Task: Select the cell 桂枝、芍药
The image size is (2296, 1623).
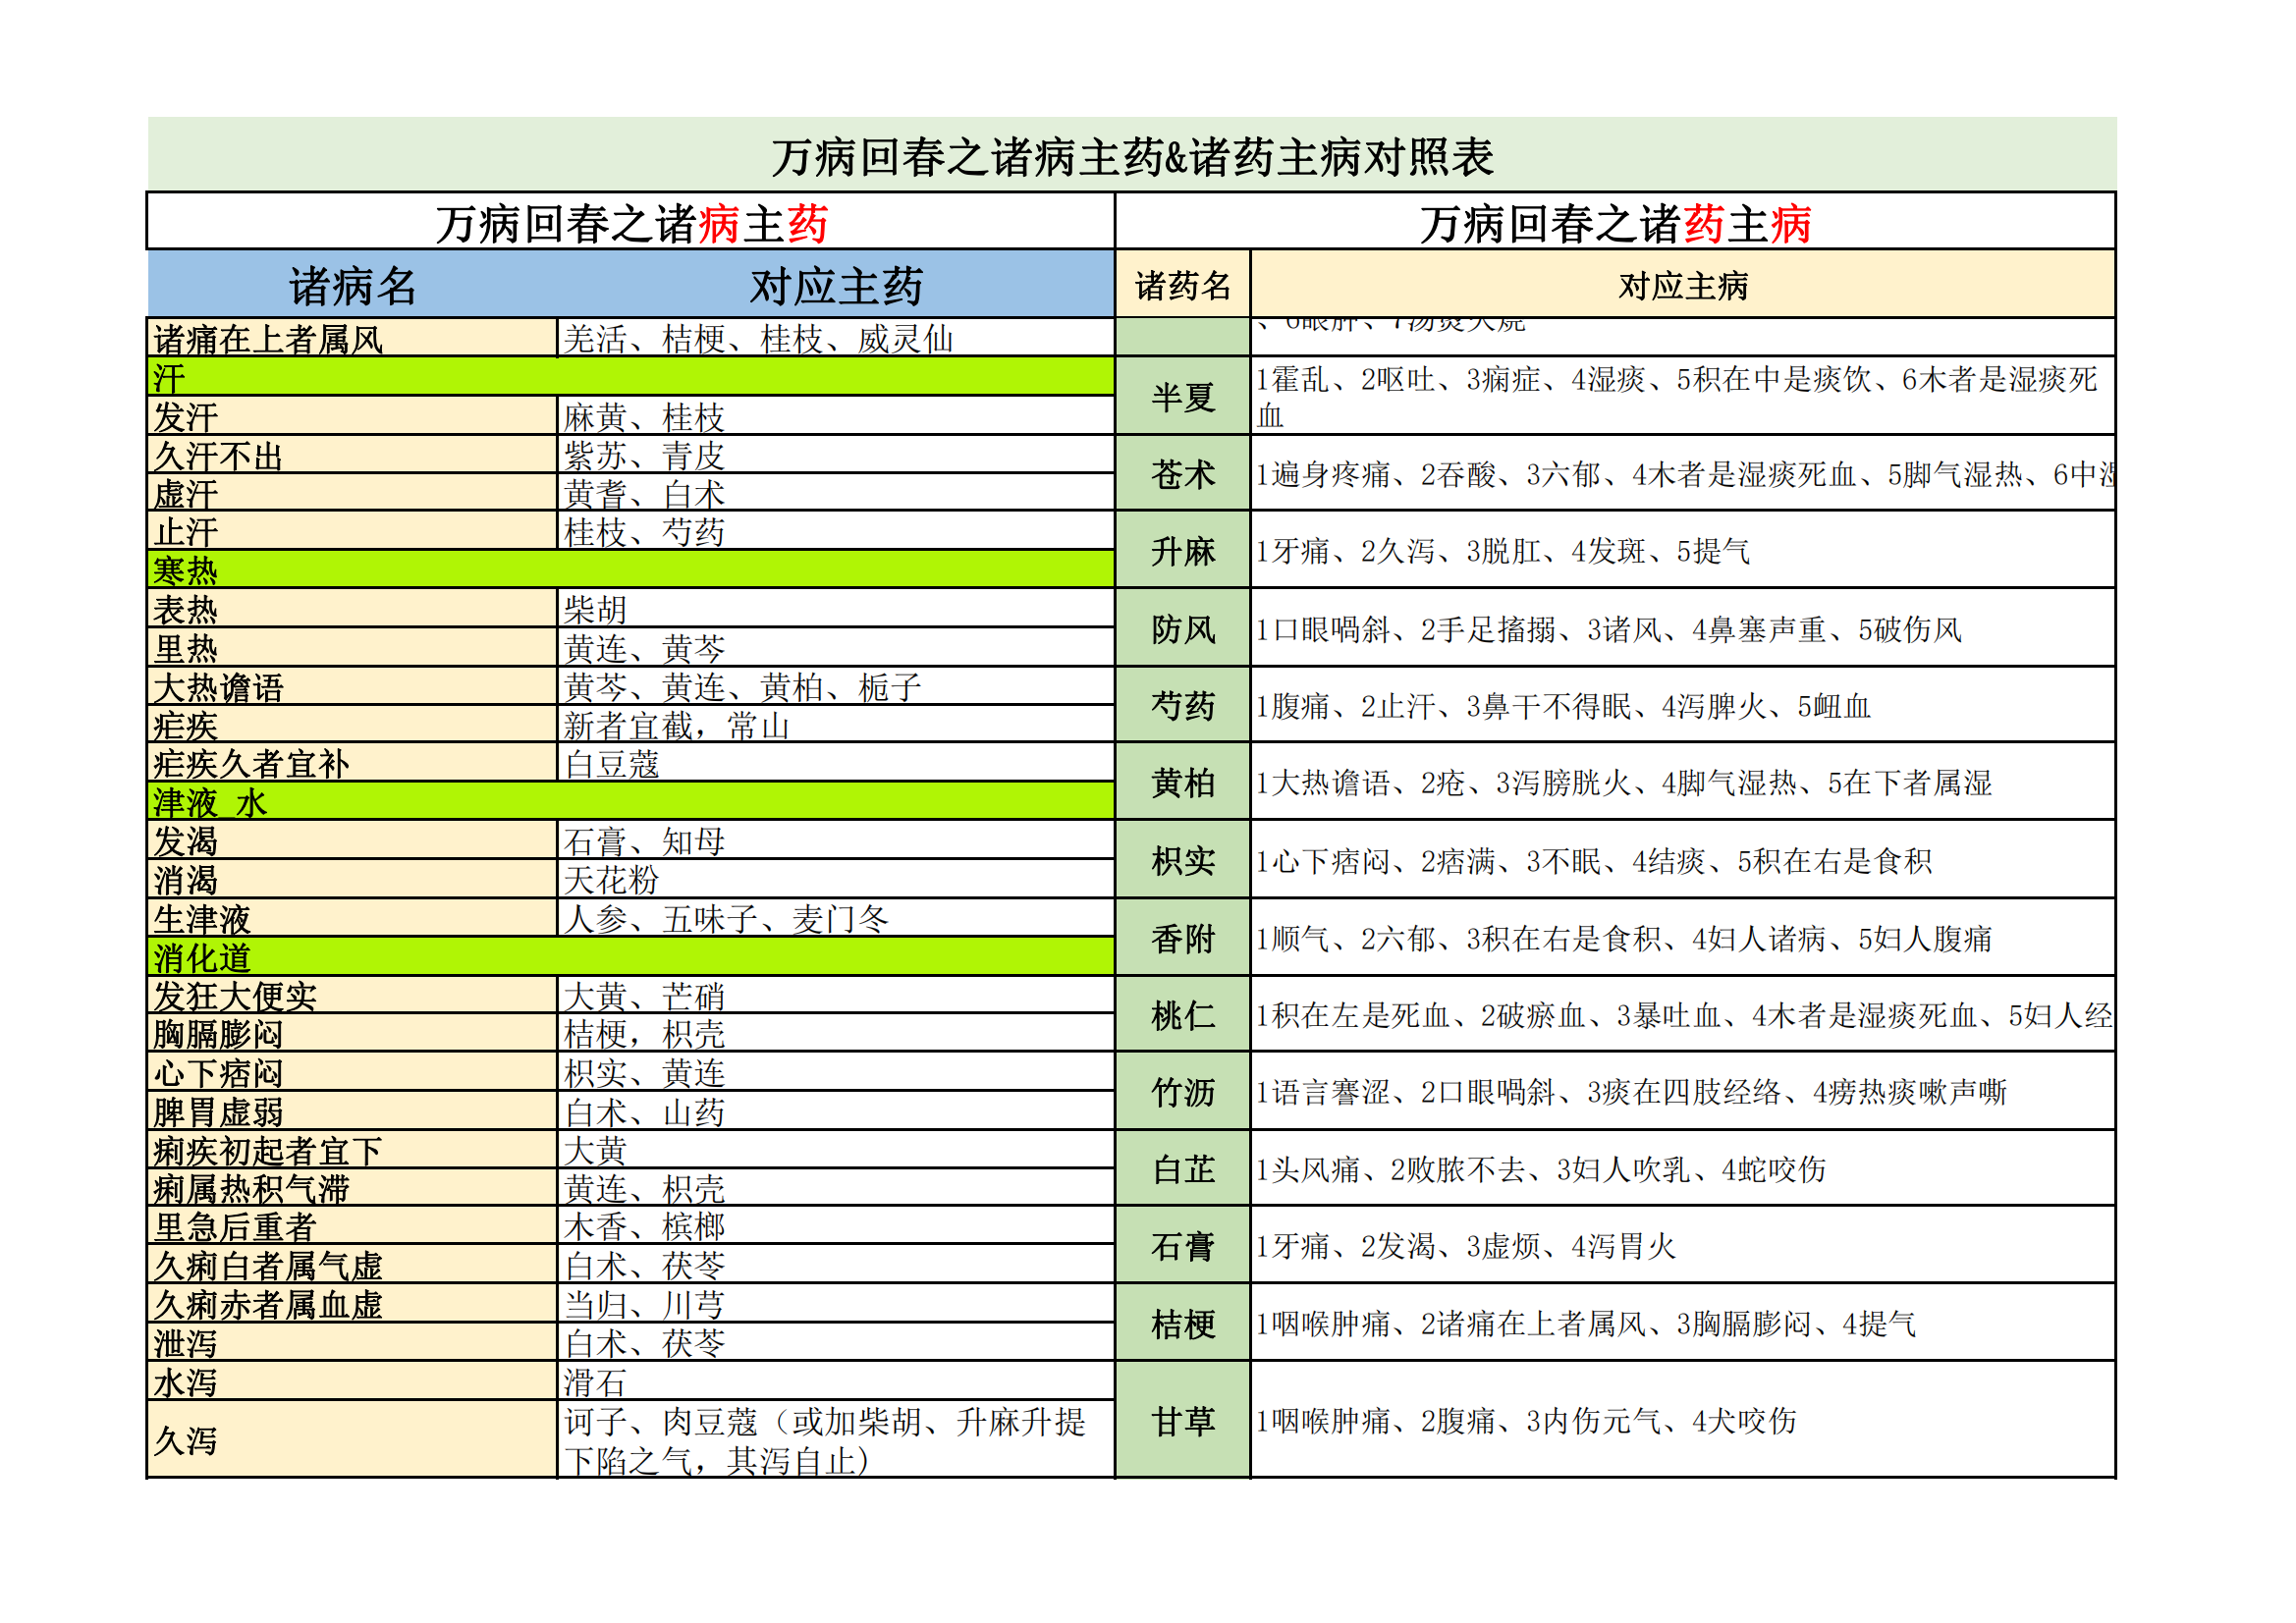Action: pyautogui.click(x=836, y=531)
